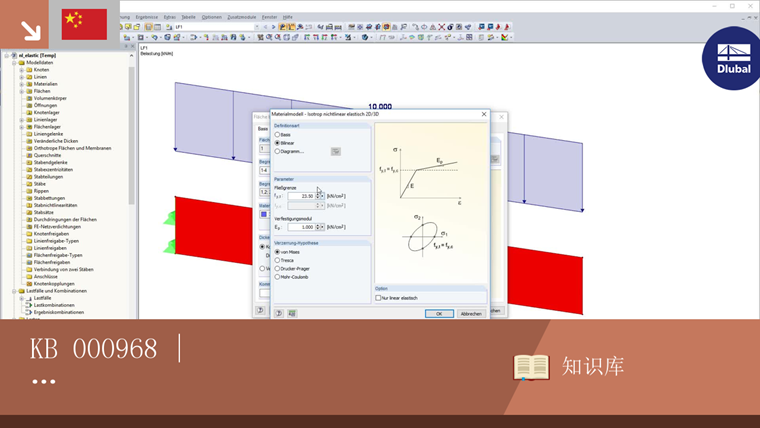Viewport: 760px width, 428px height.
Task: Choose Drucker-Prager yield hypothesis
Action: [277, 269]
